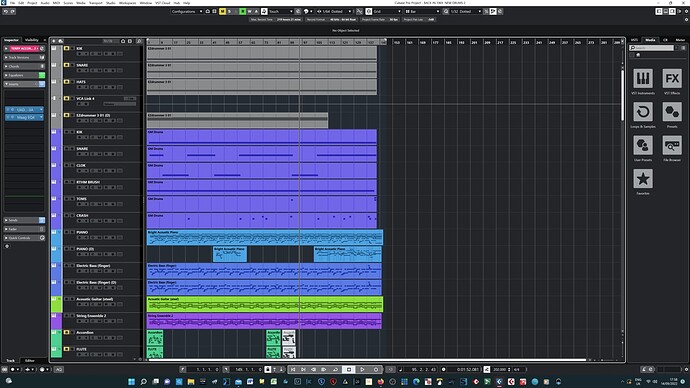Mute the HATS track
690x388 pixels.
(66, 82)
